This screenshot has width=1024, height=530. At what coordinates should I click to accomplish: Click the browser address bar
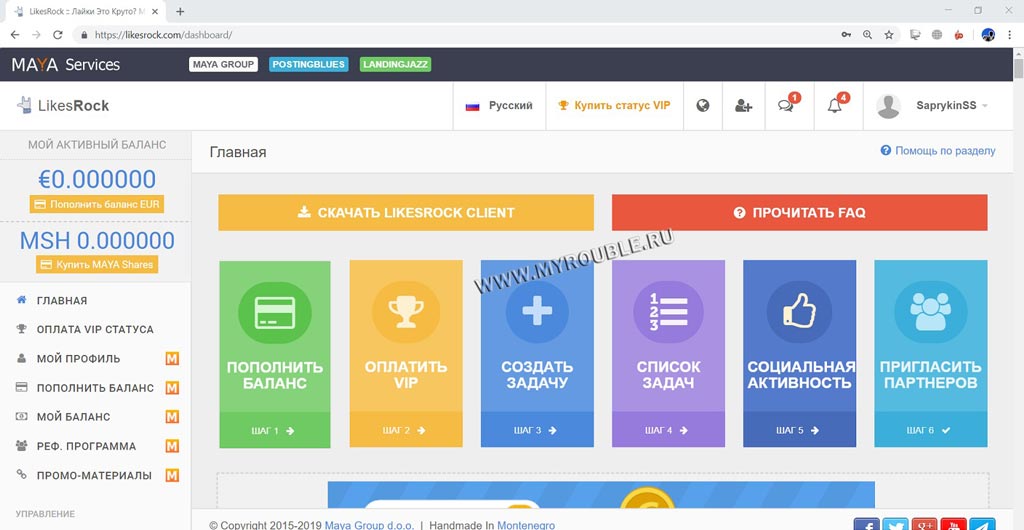pos(450,35)
